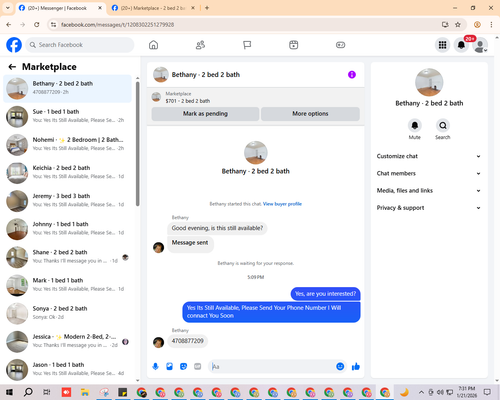Expand Customize chat section
500x400 pixels.
pyautogui.click(x=429, y=156)
